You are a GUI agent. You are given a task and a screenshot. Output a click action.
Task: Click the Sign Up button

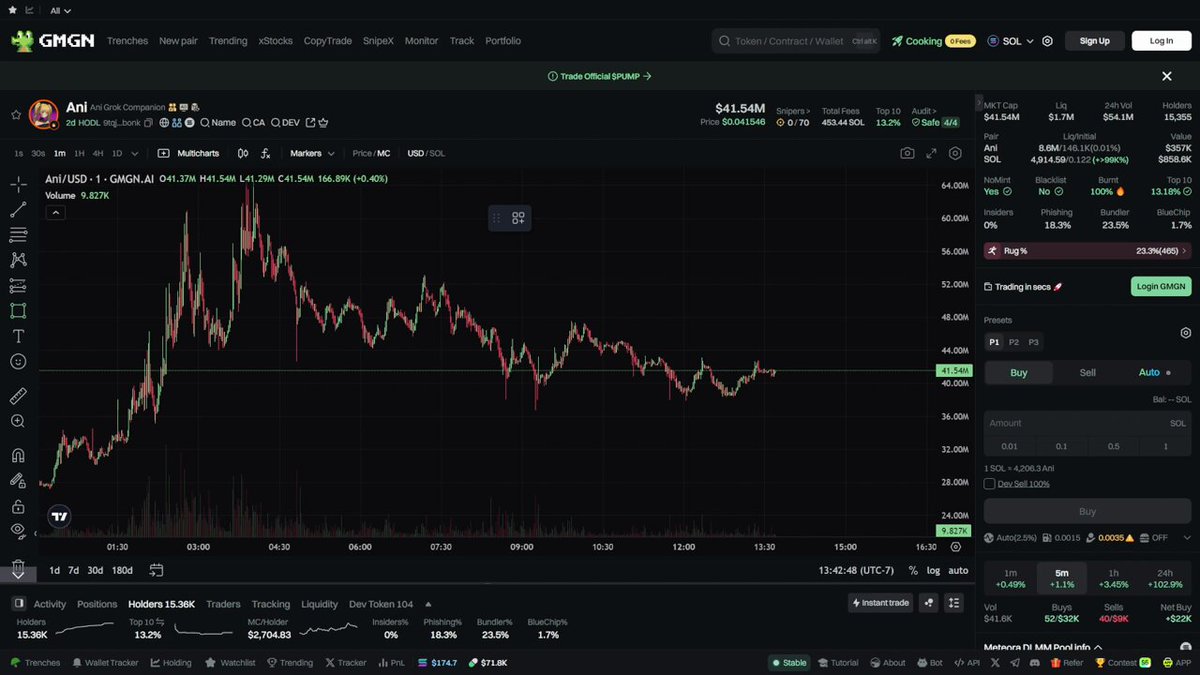tap(1095, 41)
